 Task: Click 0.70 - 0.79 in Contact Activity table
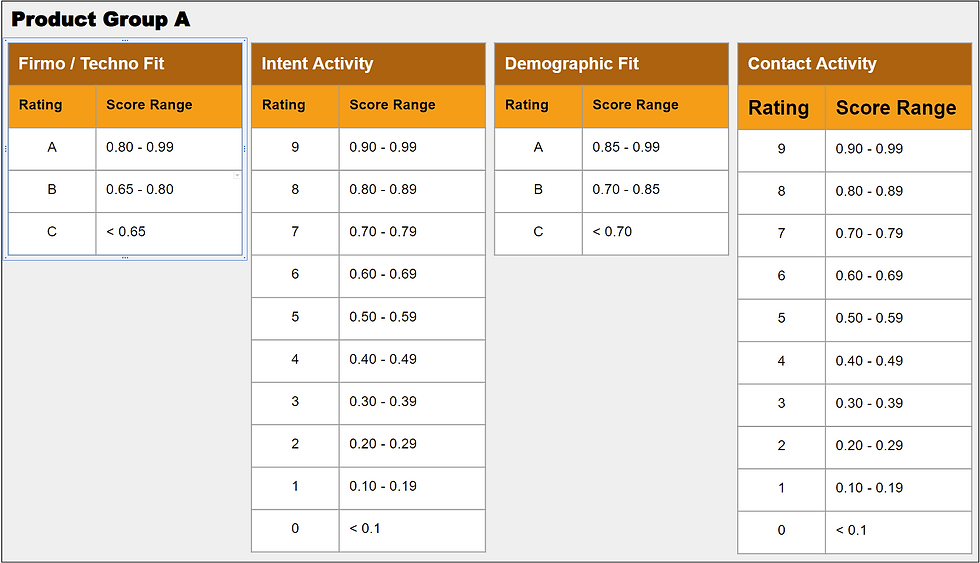899,236
